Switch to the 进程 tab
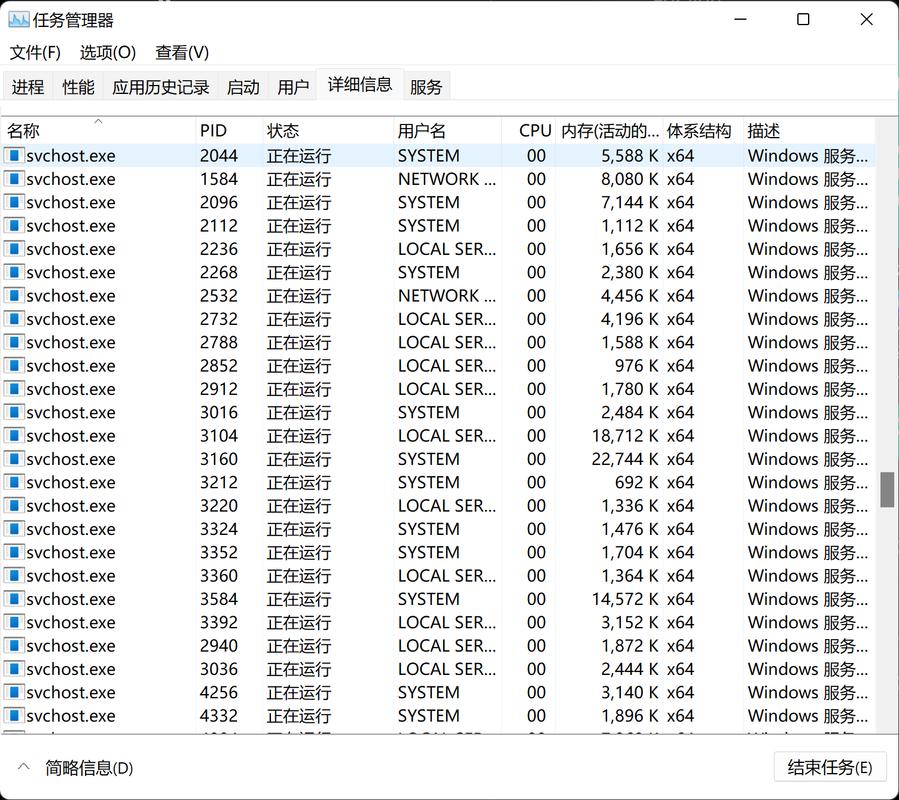Image resolution: width=899 pixels, height=800 pixels. (27, 86)
